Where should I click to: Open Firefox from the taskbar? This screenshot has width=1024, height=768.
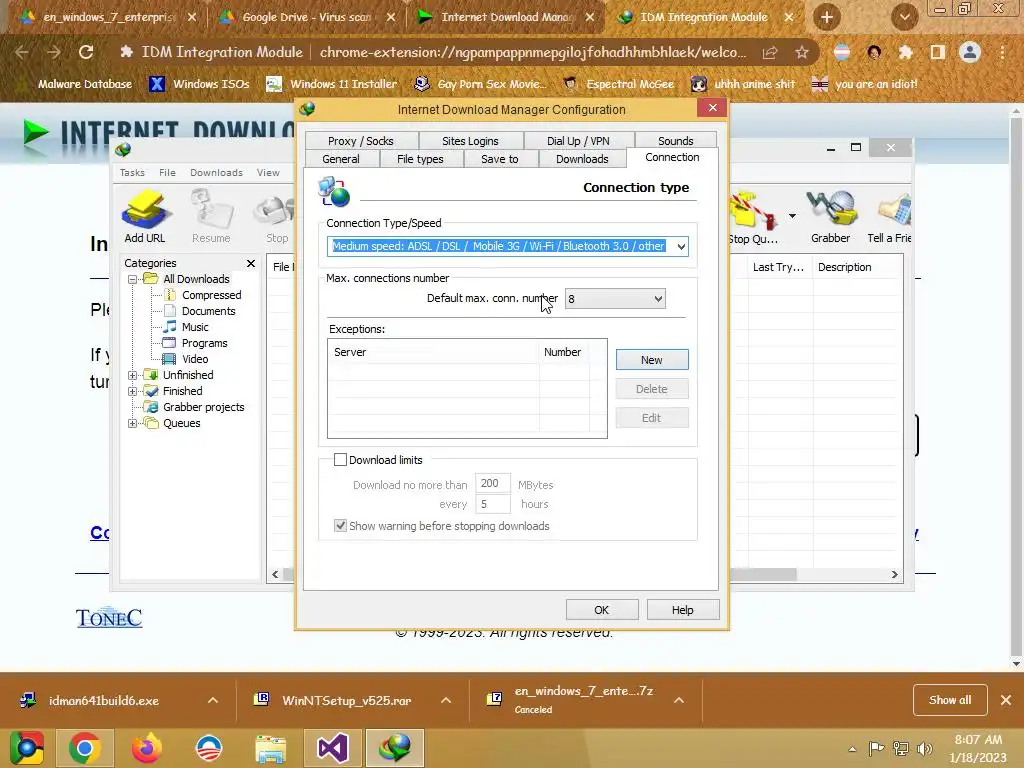tap(146, 748)
